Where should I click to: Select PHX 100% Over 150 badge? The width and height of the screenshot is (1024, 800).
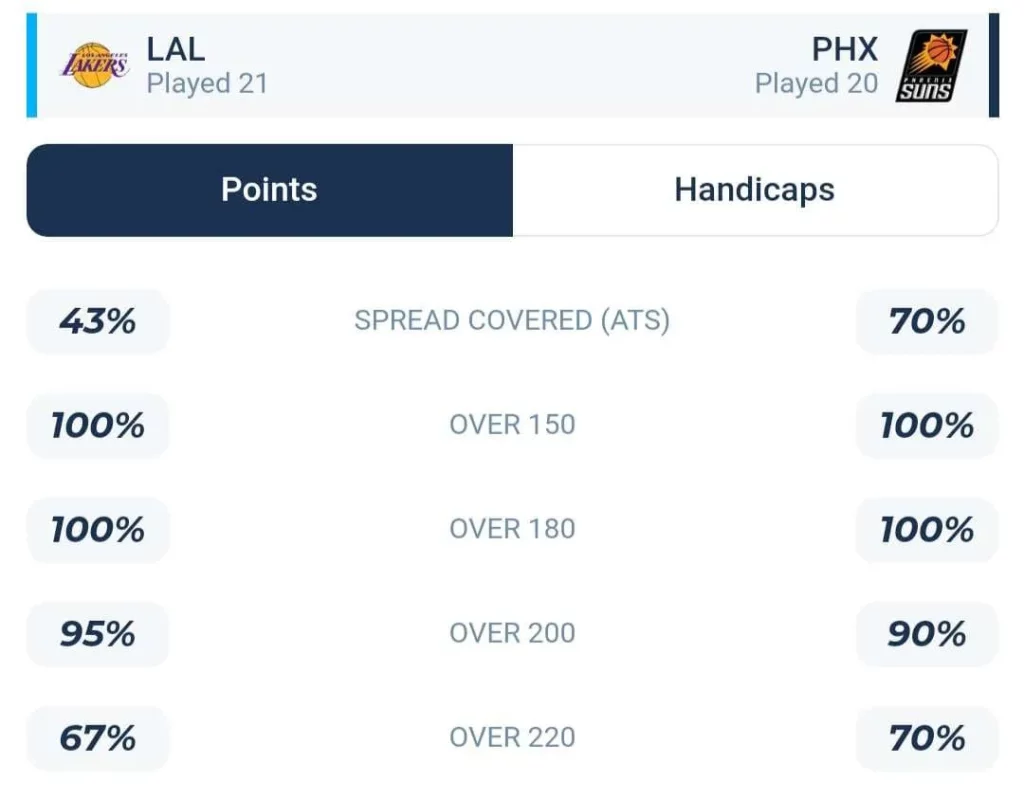coord(927,426)
